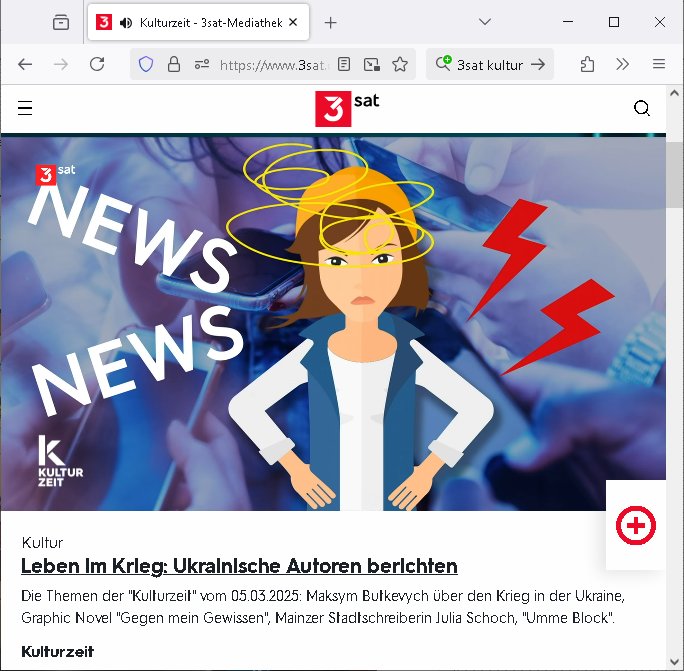The width and height of the screenshot is (684, 671).
Task: Click the red plus circle button
Action: [x=636, y=526]
